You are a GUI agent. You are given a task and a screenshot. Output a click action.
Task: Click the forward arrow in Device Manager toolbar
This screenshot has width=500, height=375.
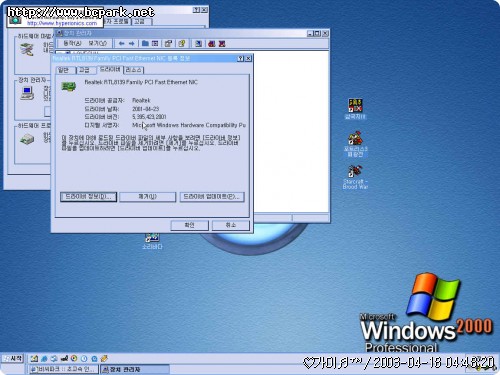pyautogui.click(x=132, y=43)
